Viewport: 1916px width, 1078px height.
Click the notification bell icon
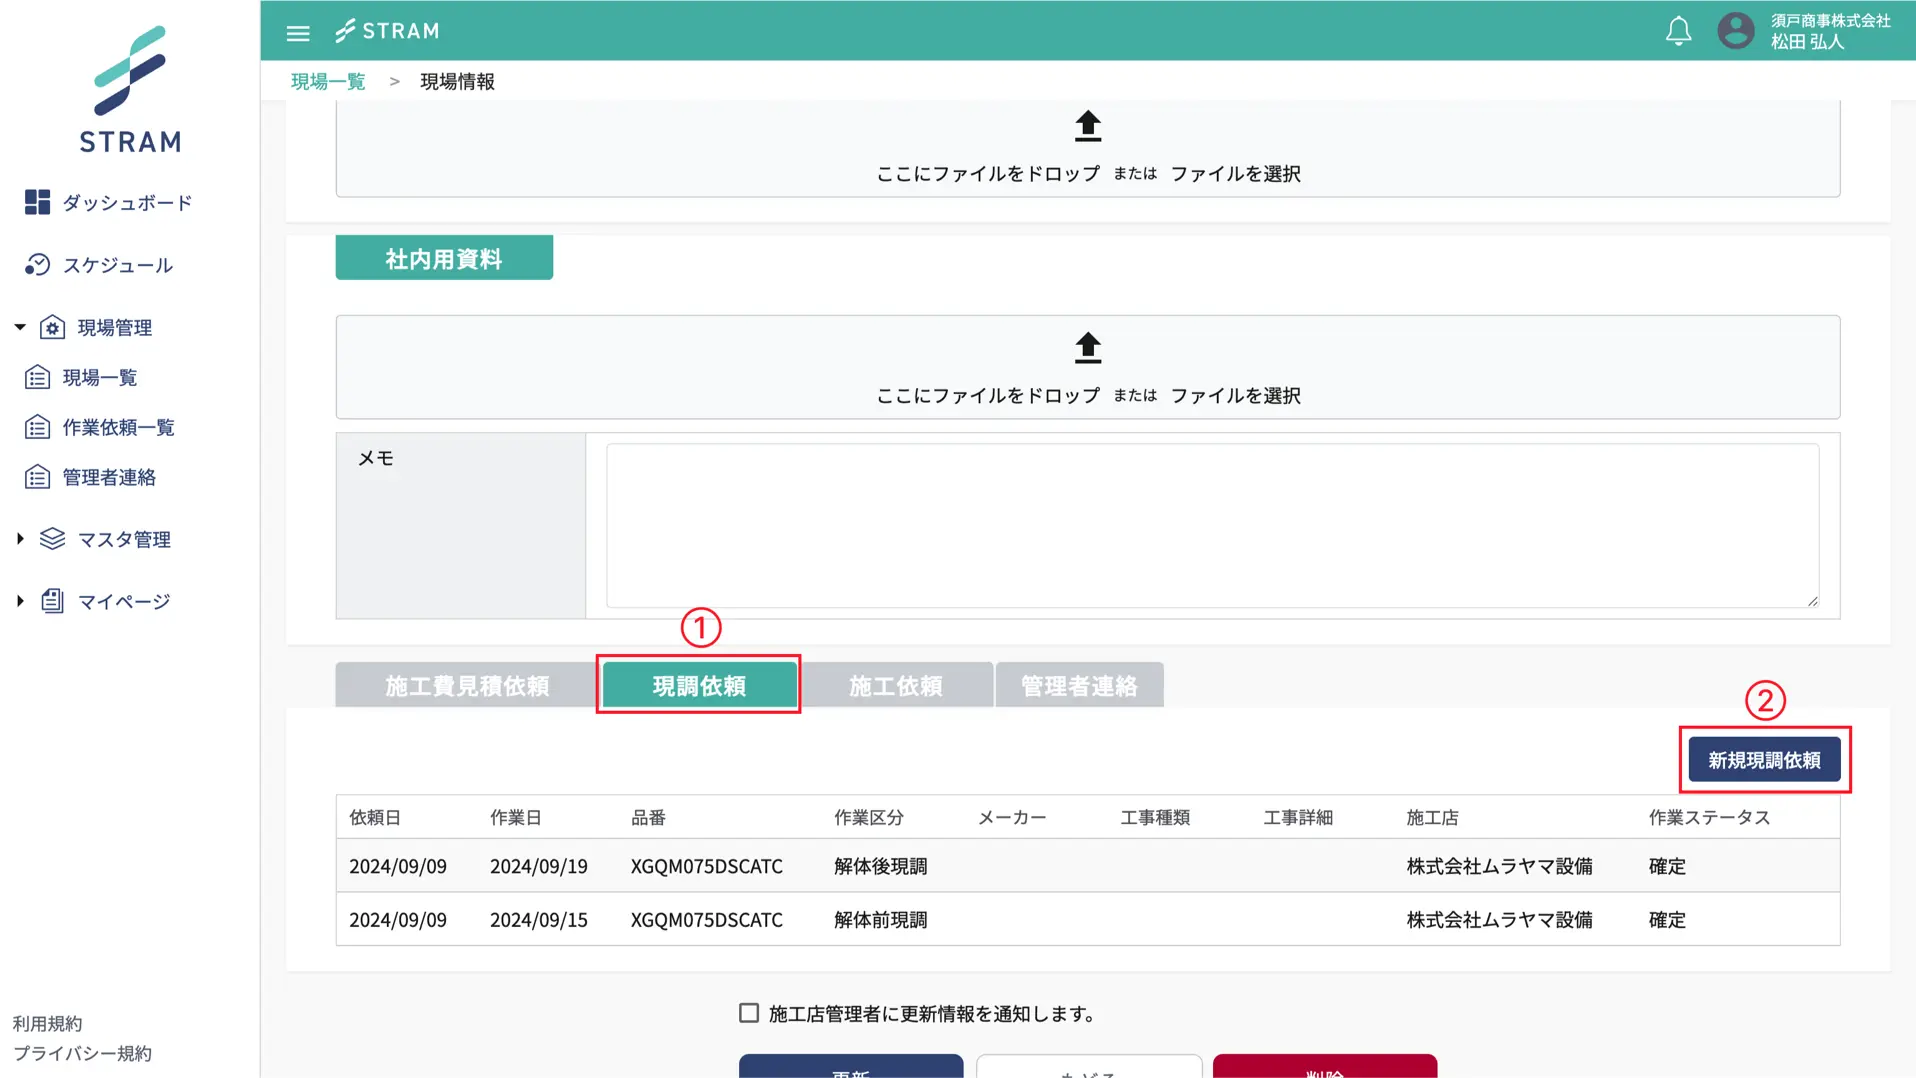pos(1678,31)
